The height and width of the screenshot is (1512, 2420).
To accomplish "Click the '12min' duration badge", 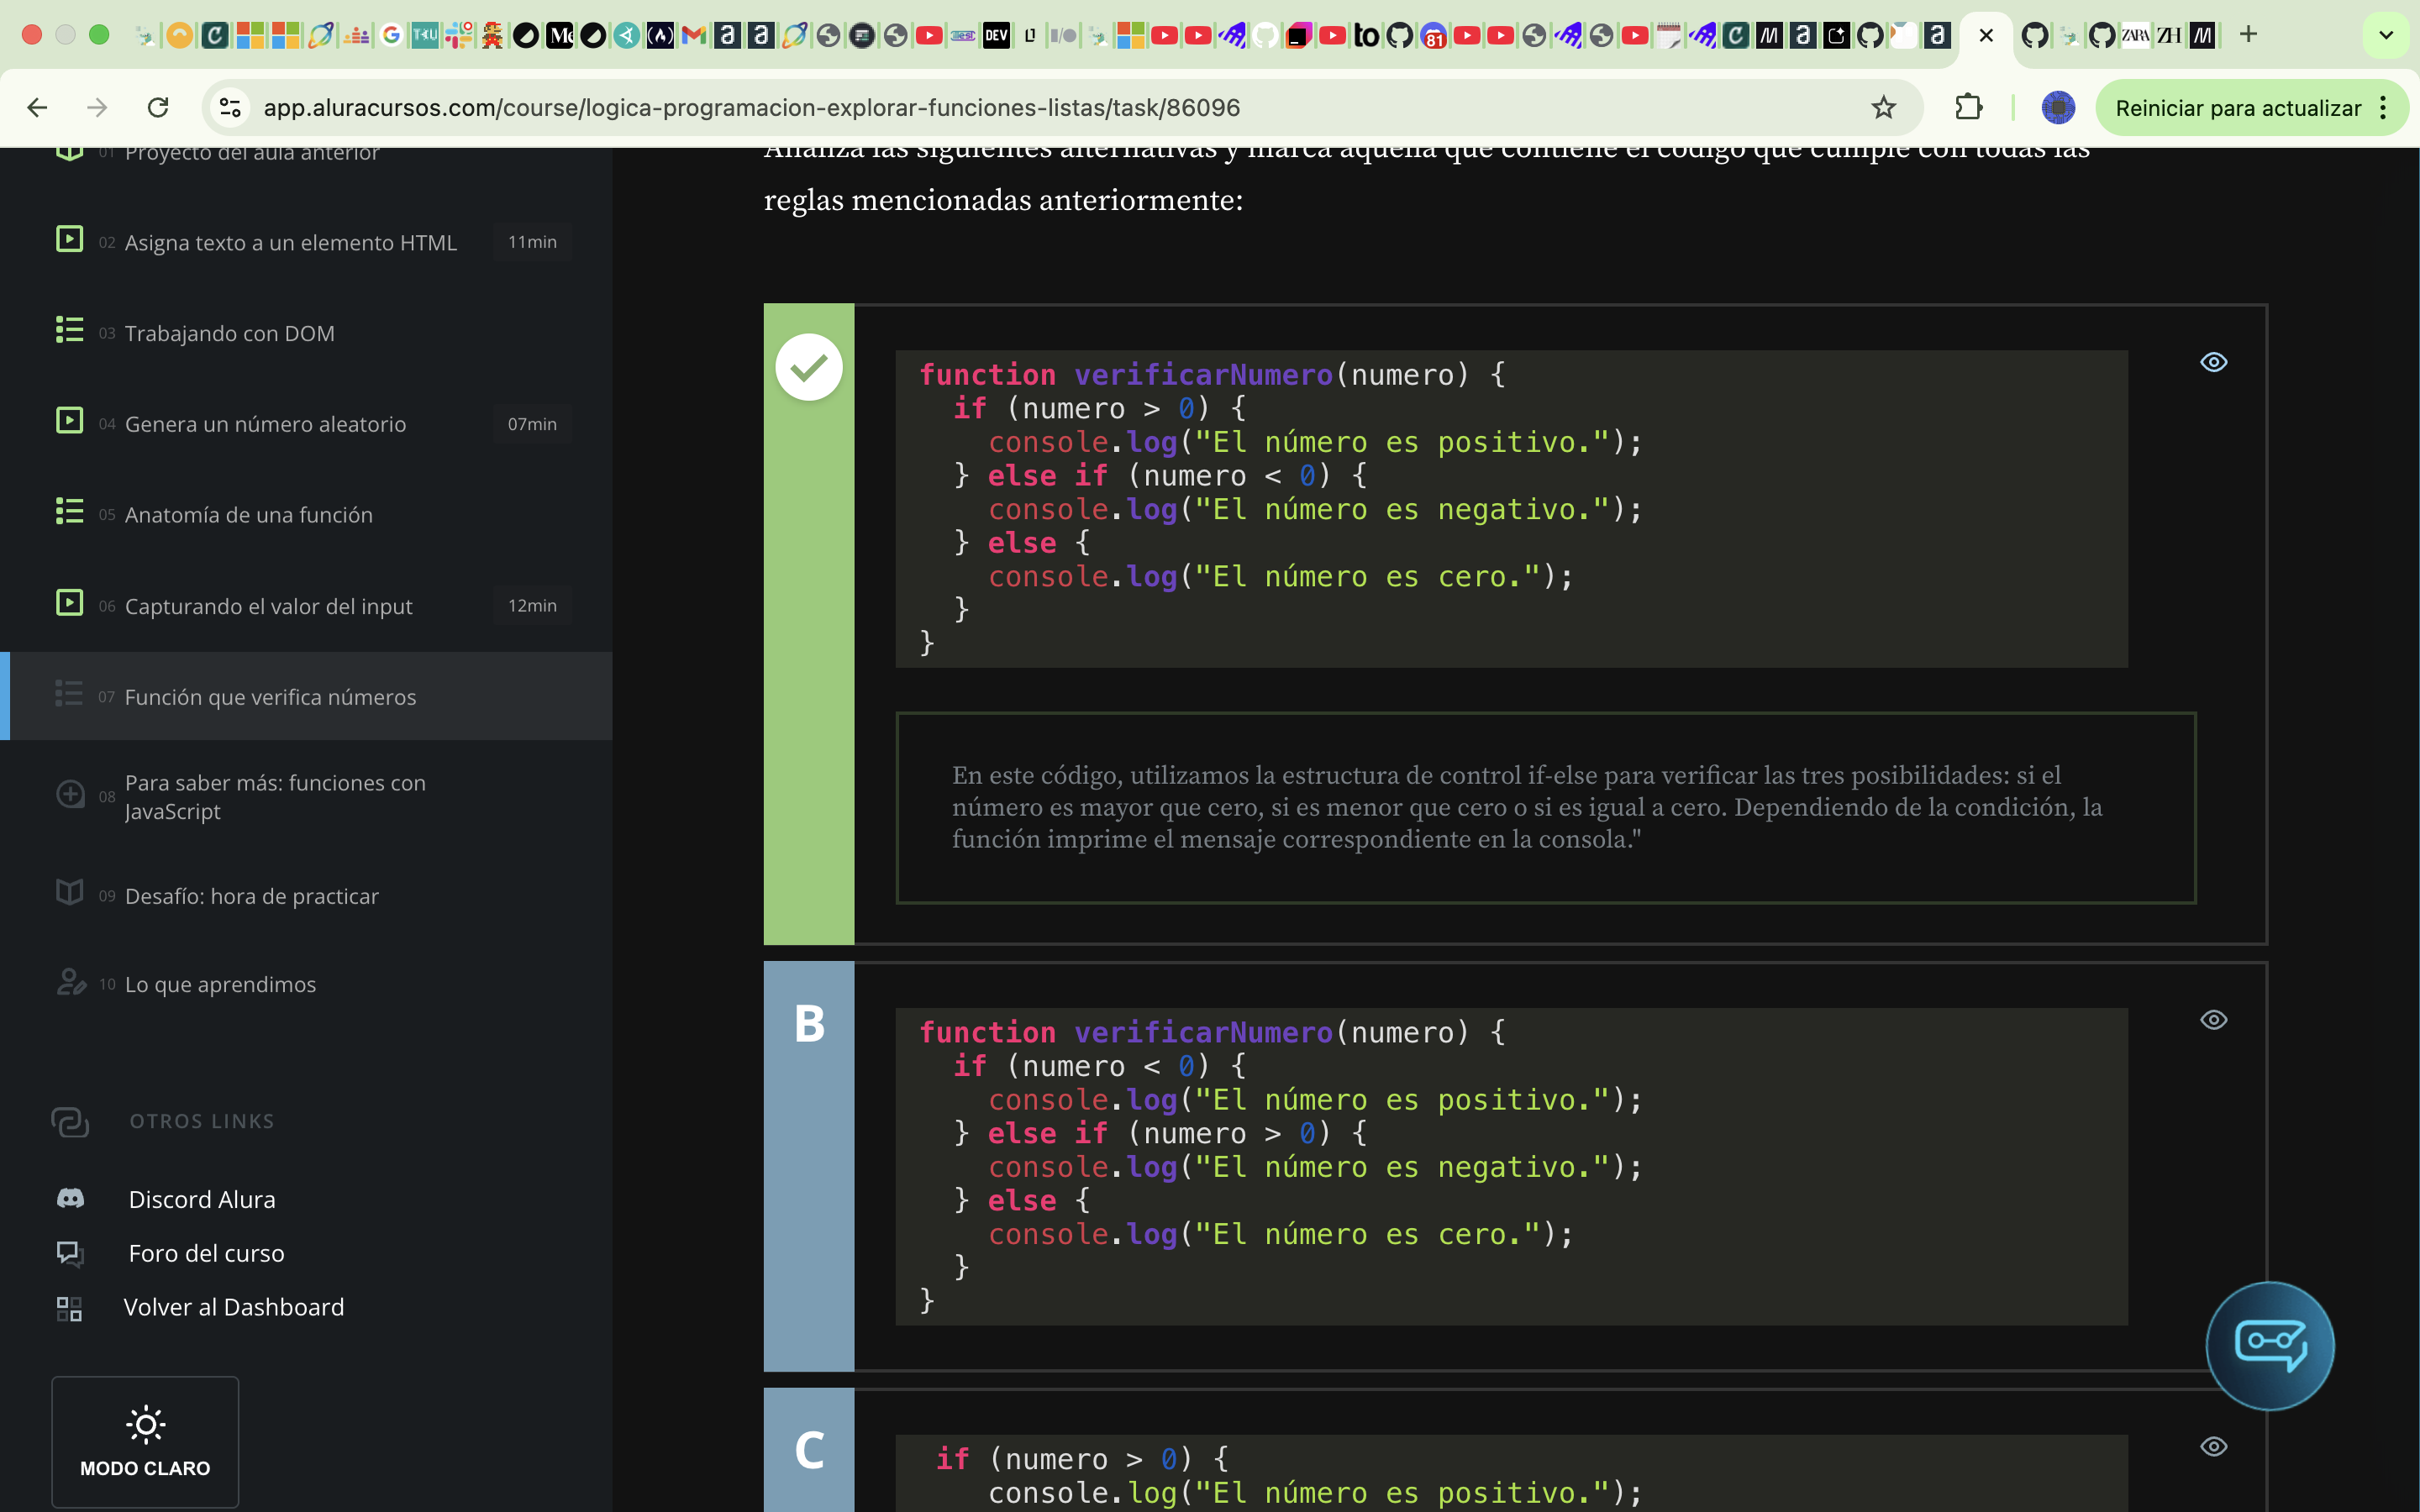I will click(532, 606).
